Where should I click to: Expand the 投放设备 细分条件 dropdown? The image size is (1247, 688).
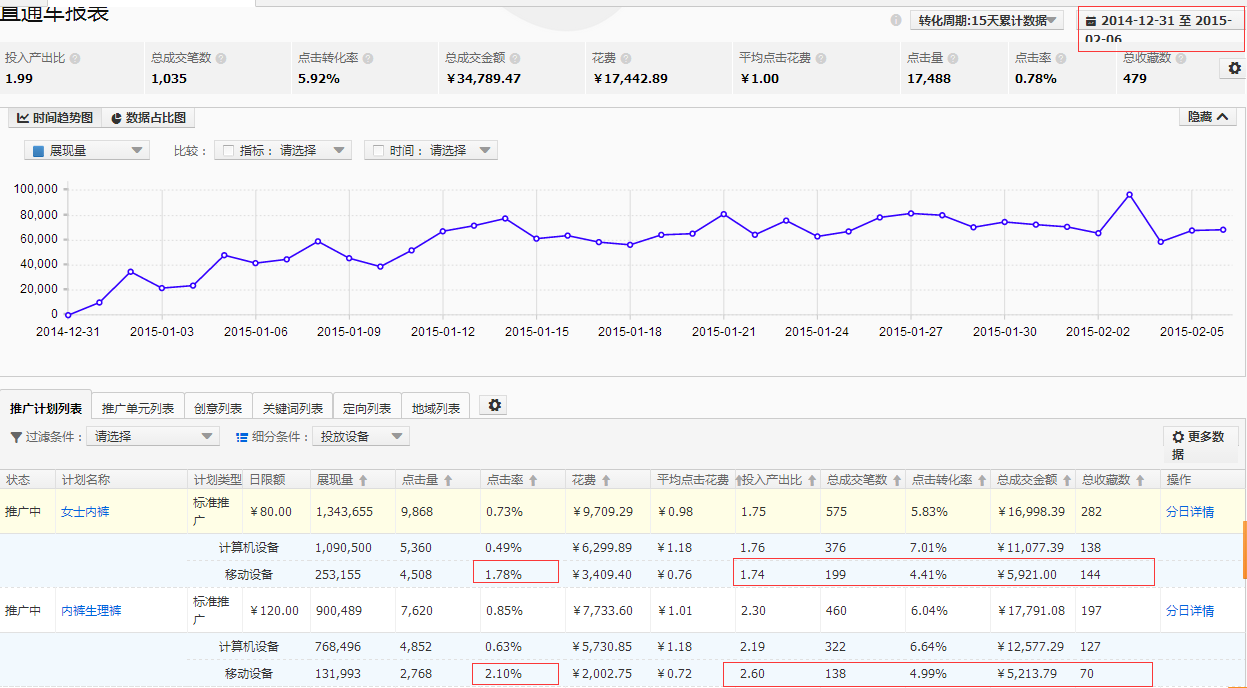pyautogui.click(x=361, y=437)
